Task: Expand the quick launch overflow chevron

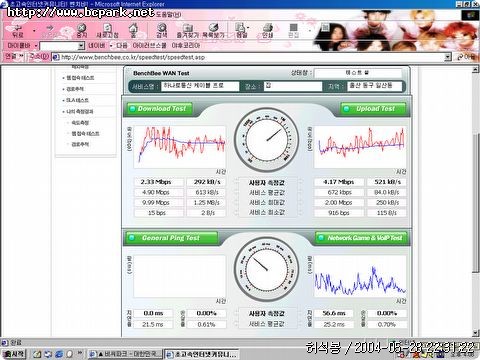Action: click(80, 353)
